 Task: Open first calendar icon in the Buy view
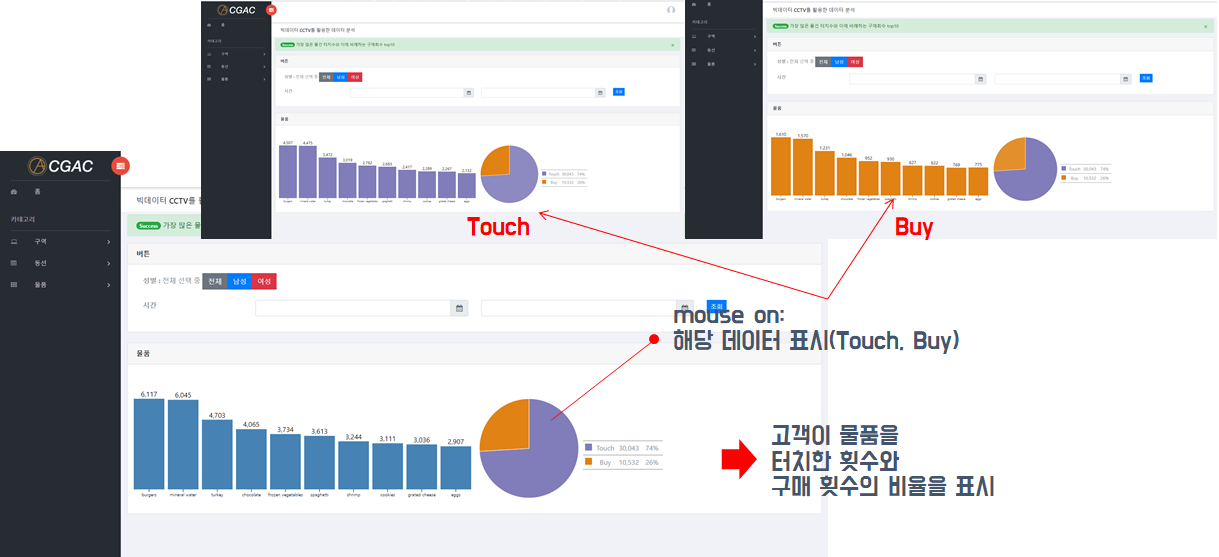pyautogui.click(x=980, y=79)
